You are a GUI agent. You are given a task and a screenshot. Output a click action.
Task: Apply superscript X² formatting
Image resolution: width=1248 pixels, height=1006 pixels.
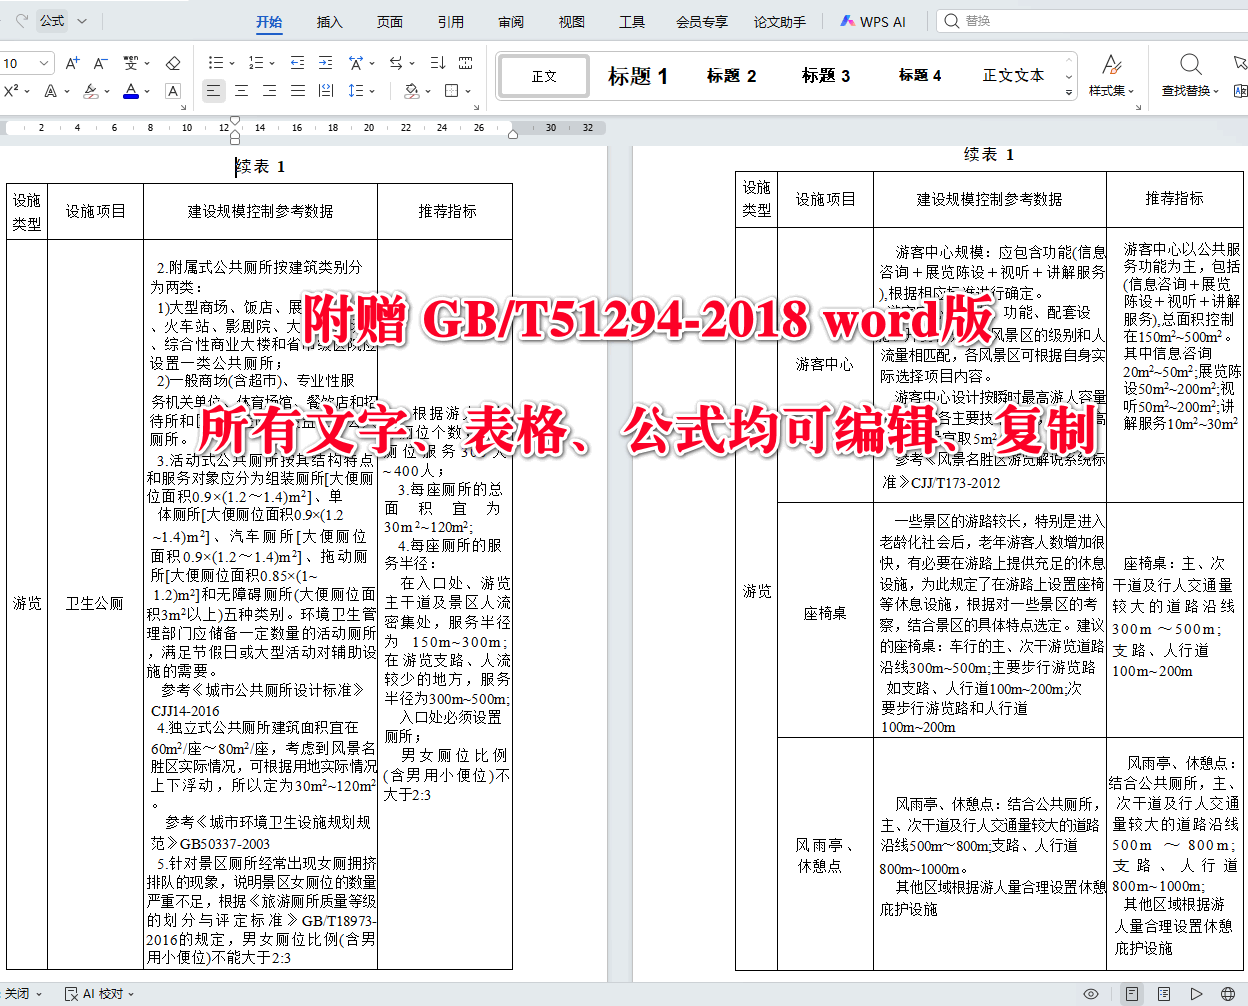pyautogui.click(x=11, y=91)
